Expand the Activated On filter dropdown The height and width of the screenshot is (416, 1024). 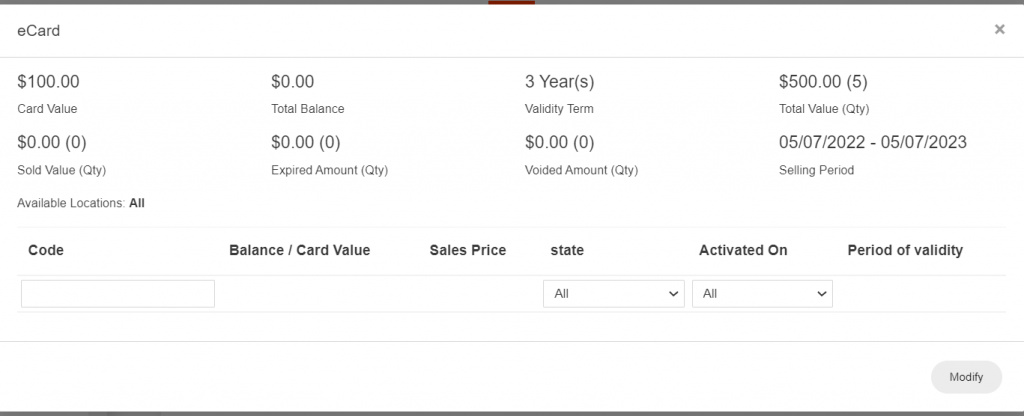762,294
